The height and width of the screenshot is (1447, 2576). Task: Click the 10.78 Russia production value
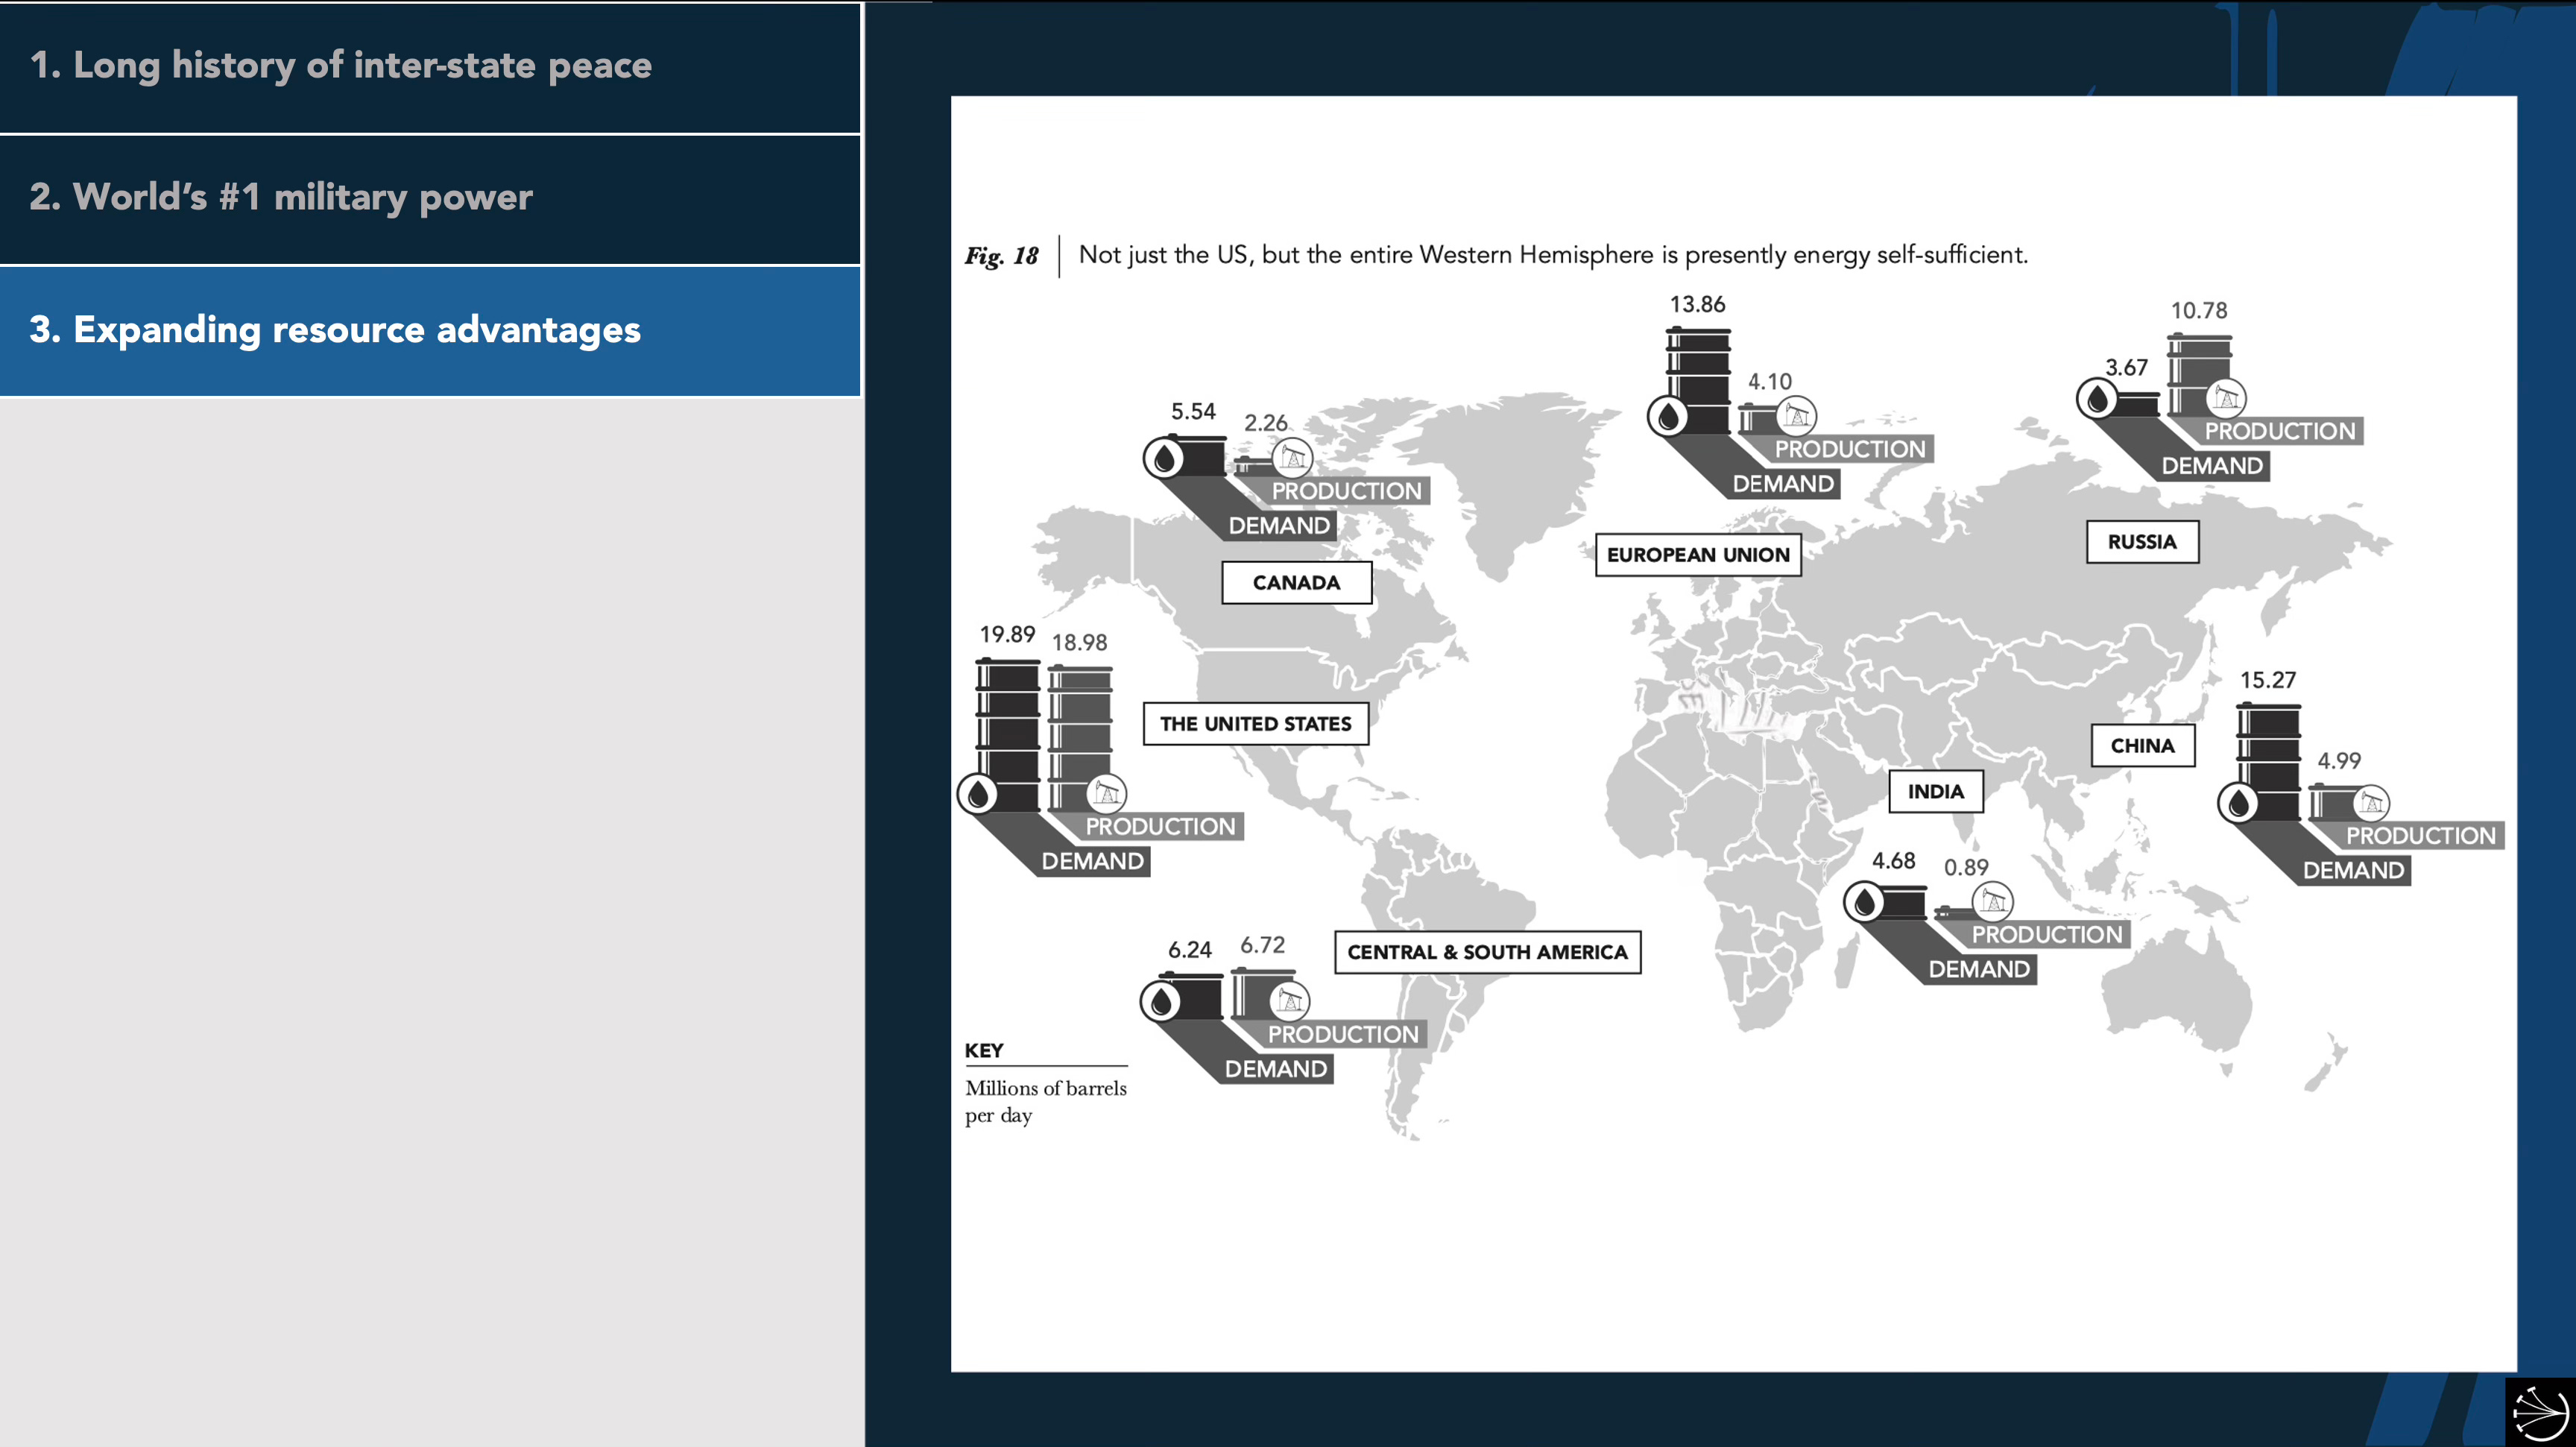tap(2199, 310)
